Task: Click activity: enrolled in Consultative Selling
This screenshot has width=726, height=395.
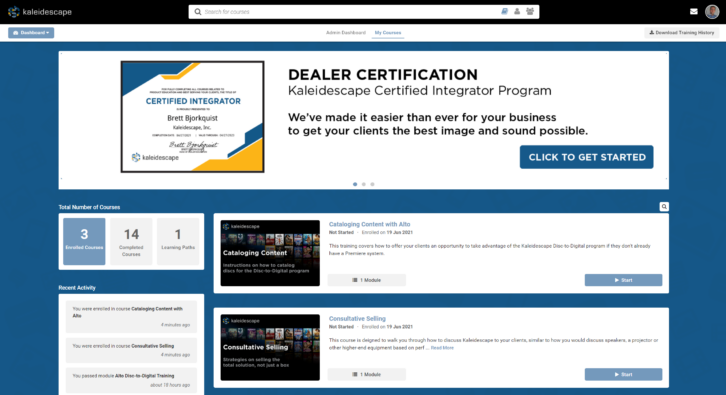Action: 131,351
